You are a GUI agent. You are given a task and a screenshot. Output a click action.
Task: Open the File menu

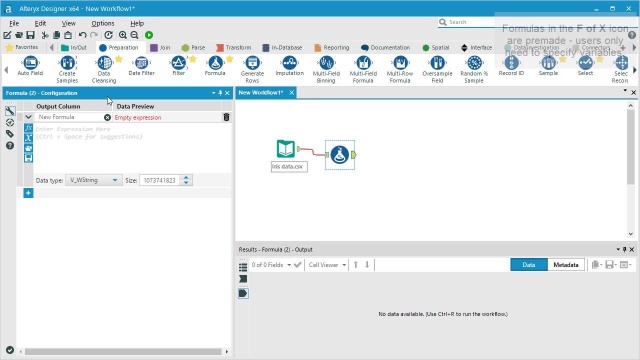[14, 23]
